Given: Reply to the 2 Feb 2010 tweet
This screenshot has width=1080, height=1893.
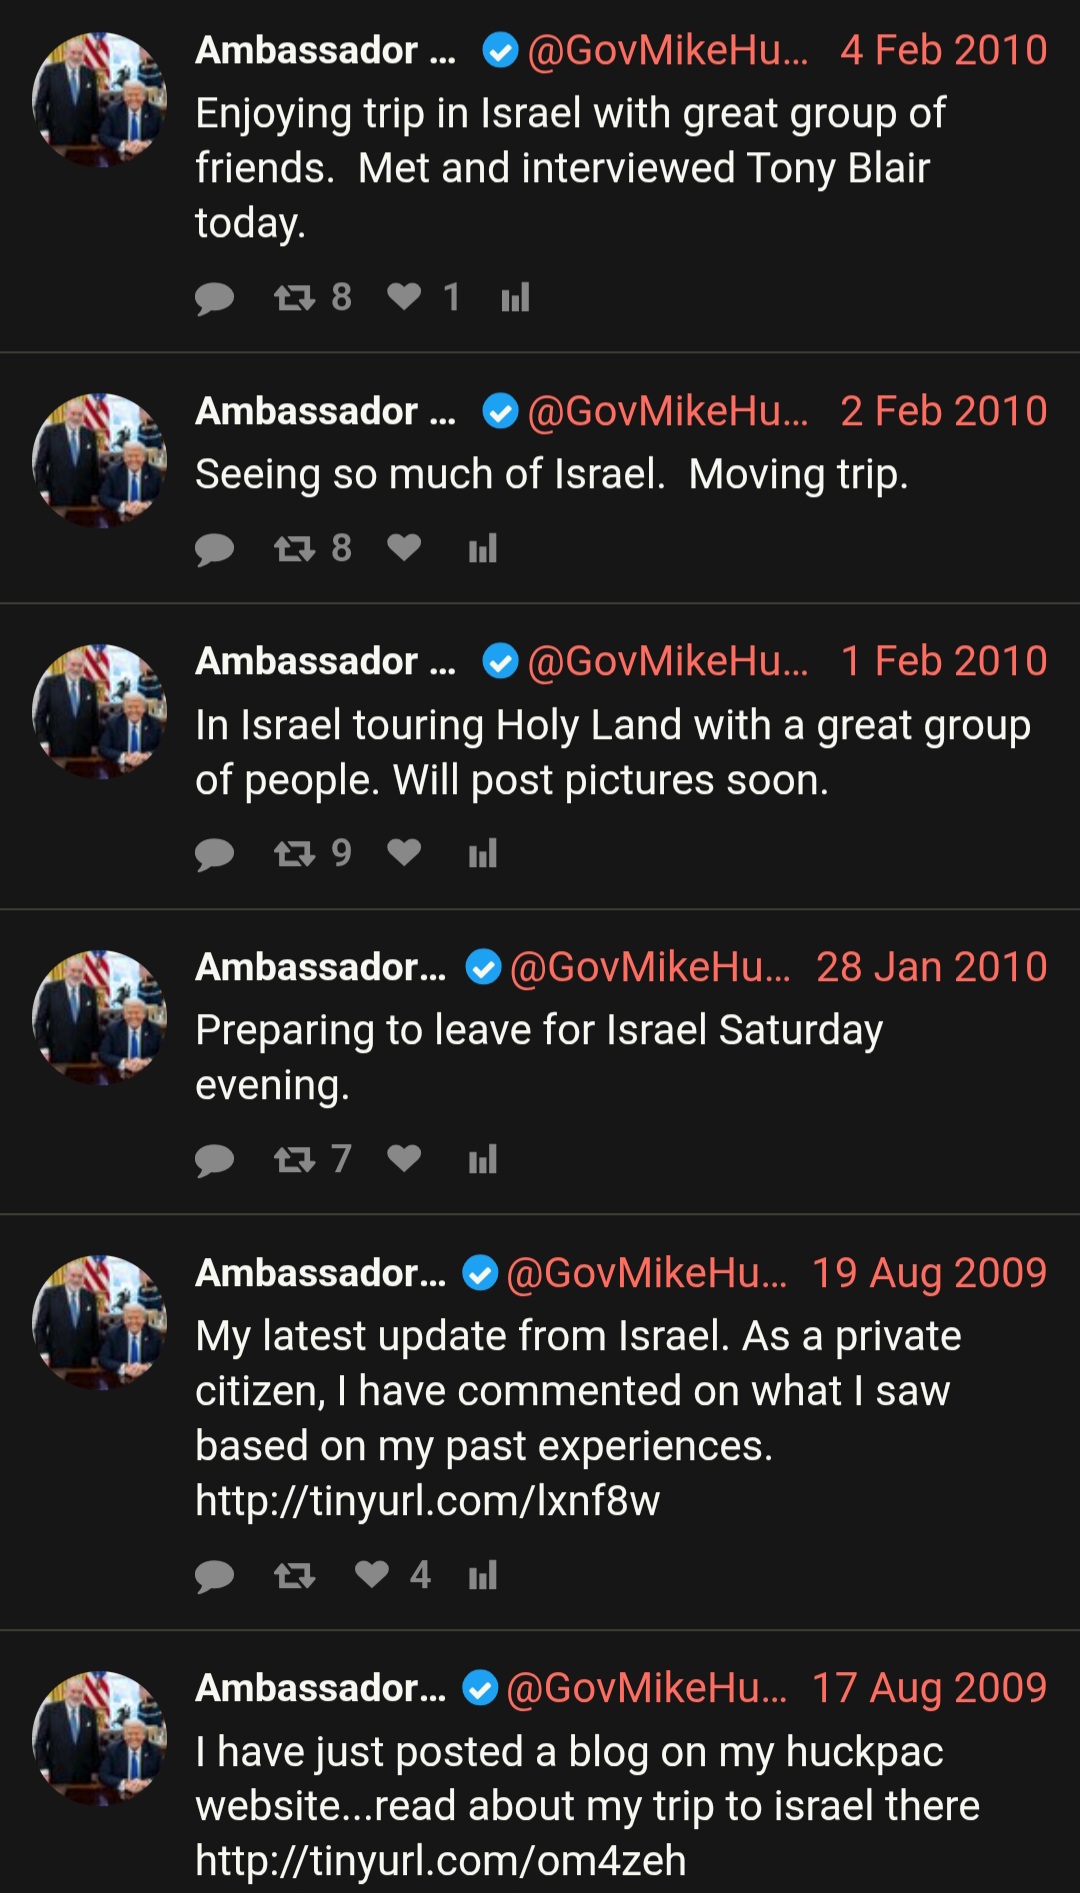Looking at the screenshot, I should coord(214,549).
